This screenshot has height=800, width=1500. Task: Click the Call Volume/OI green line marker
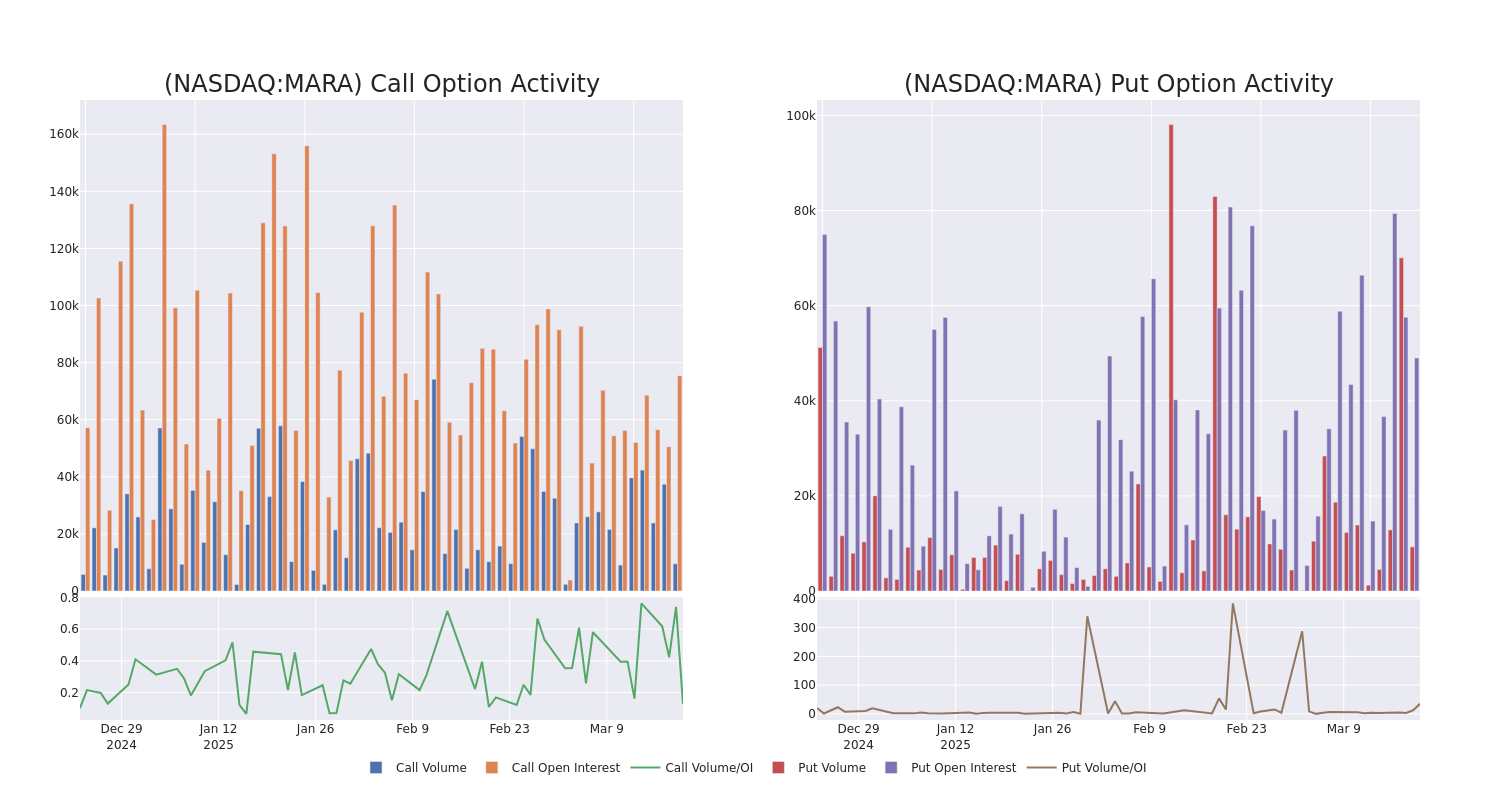coord(645,768)
